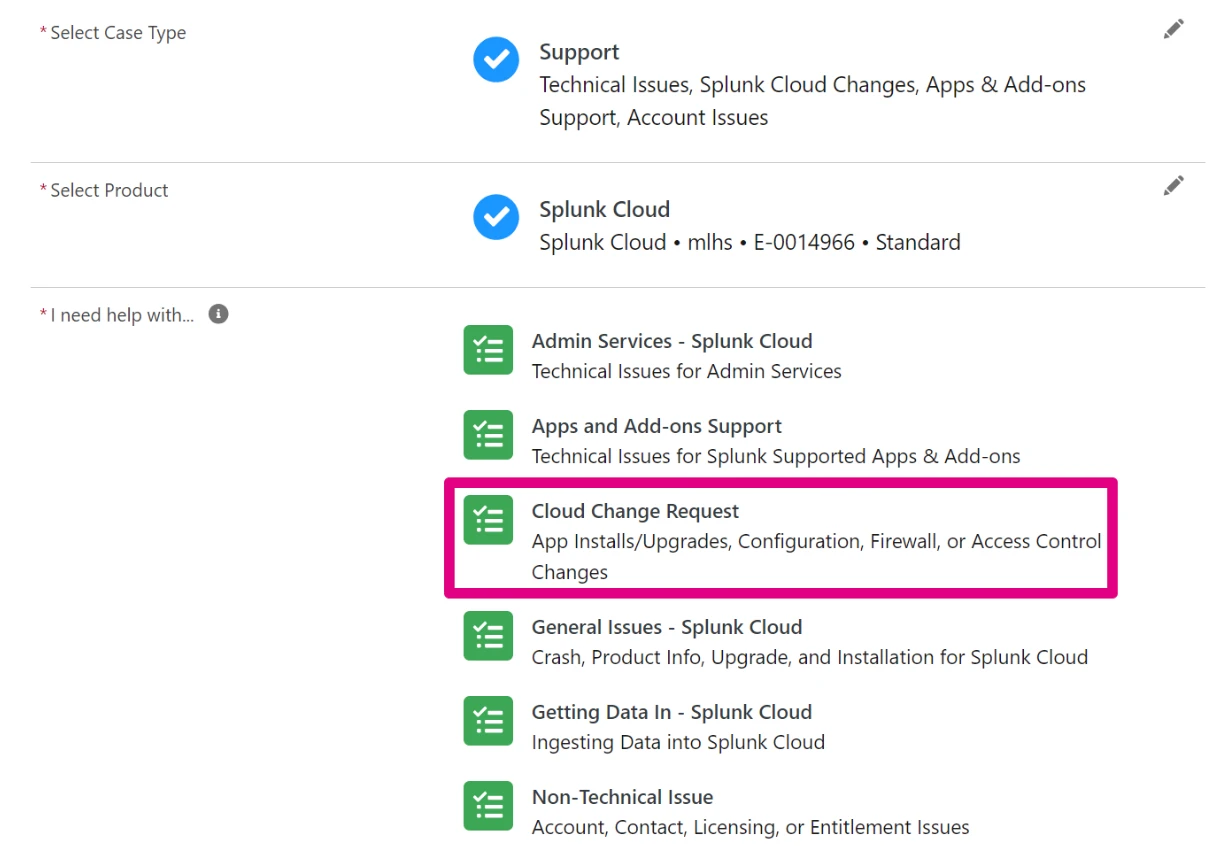The image size is (1216, 846).
Task: Click the Admin Services checklist icon
Action: [x=488, y=350]
